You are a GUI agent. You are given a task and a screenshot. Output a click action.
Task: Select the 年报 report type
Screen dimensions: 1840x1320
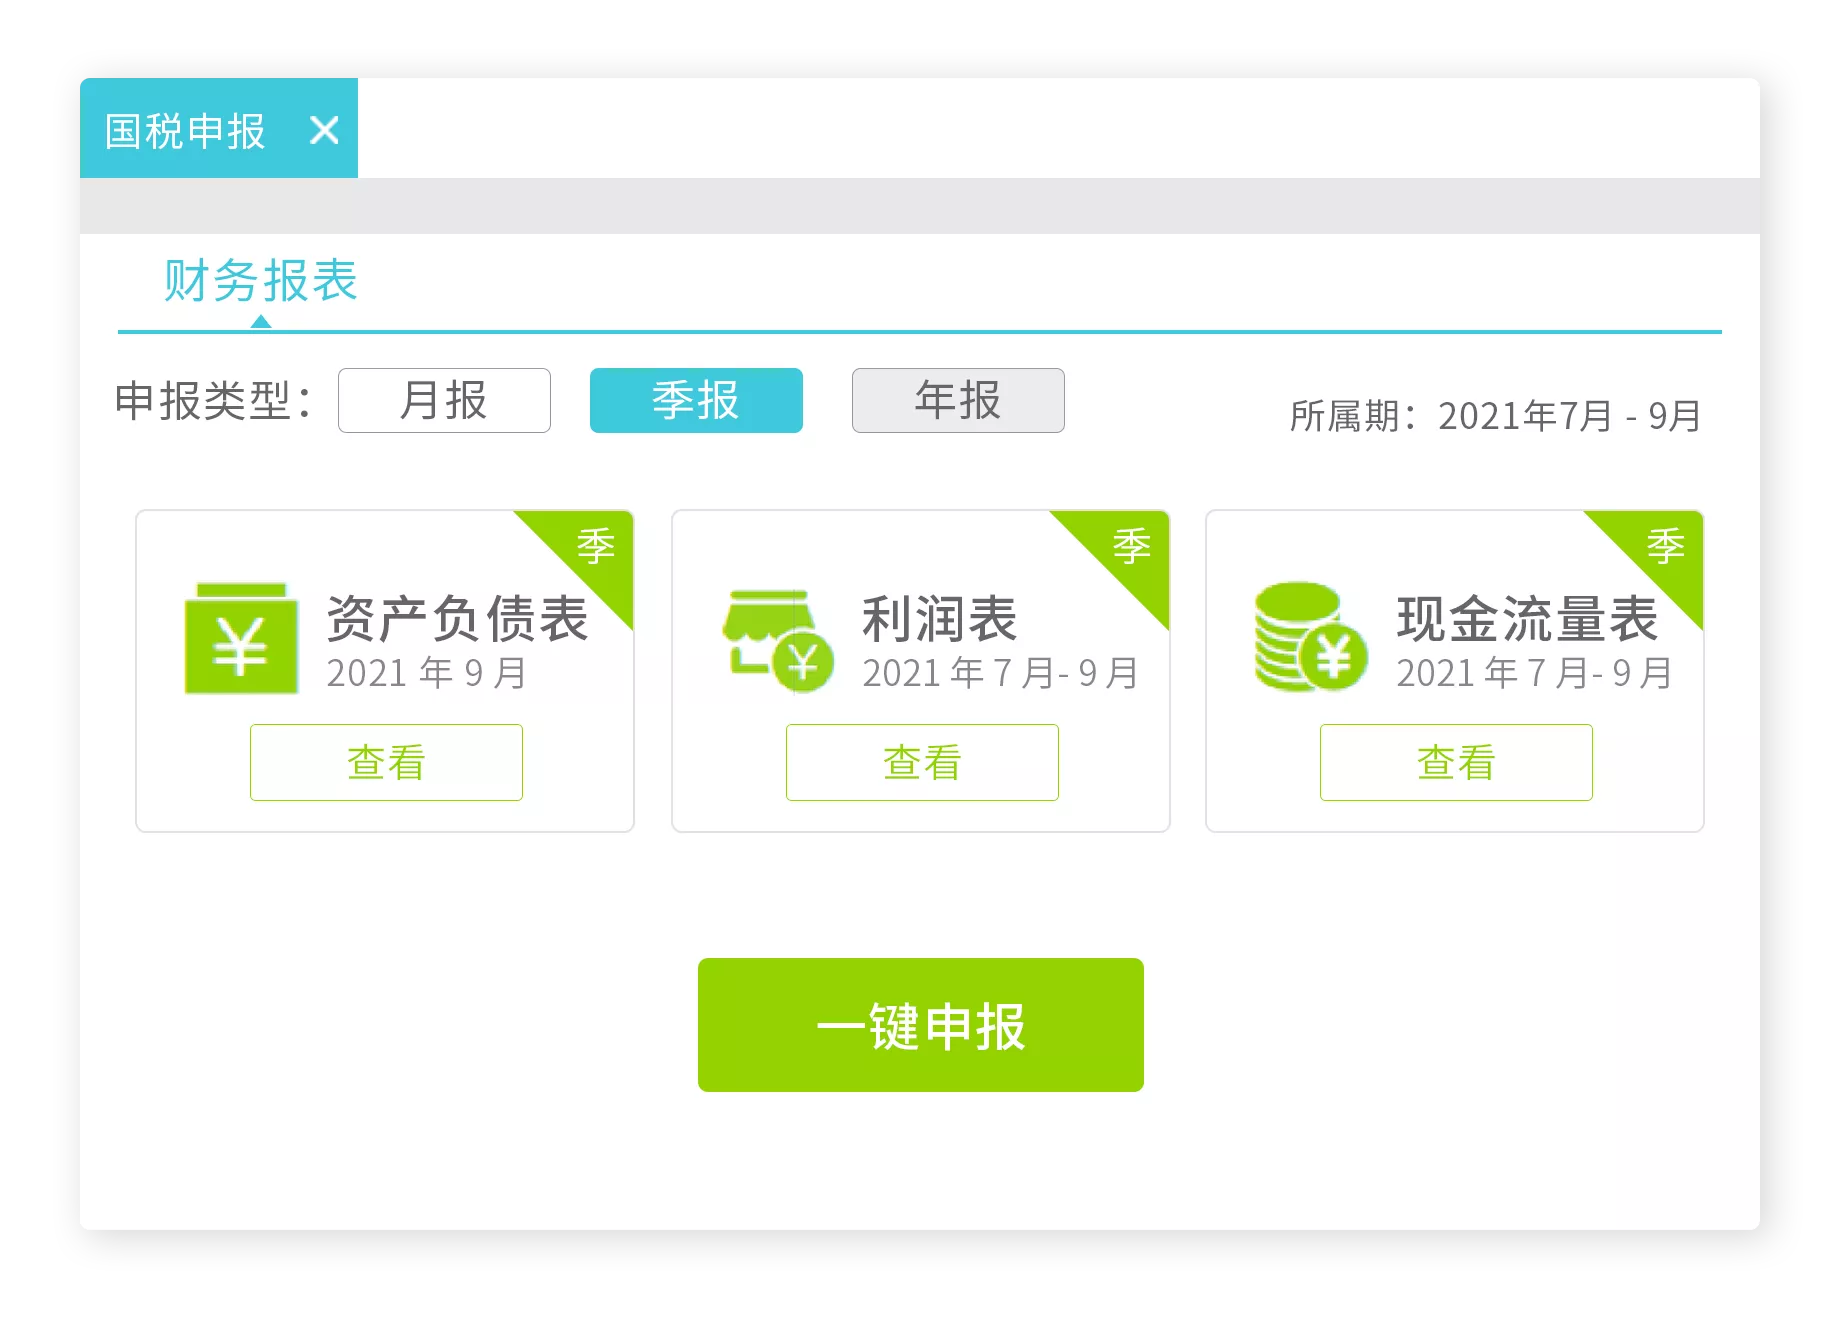coord(957,400)
